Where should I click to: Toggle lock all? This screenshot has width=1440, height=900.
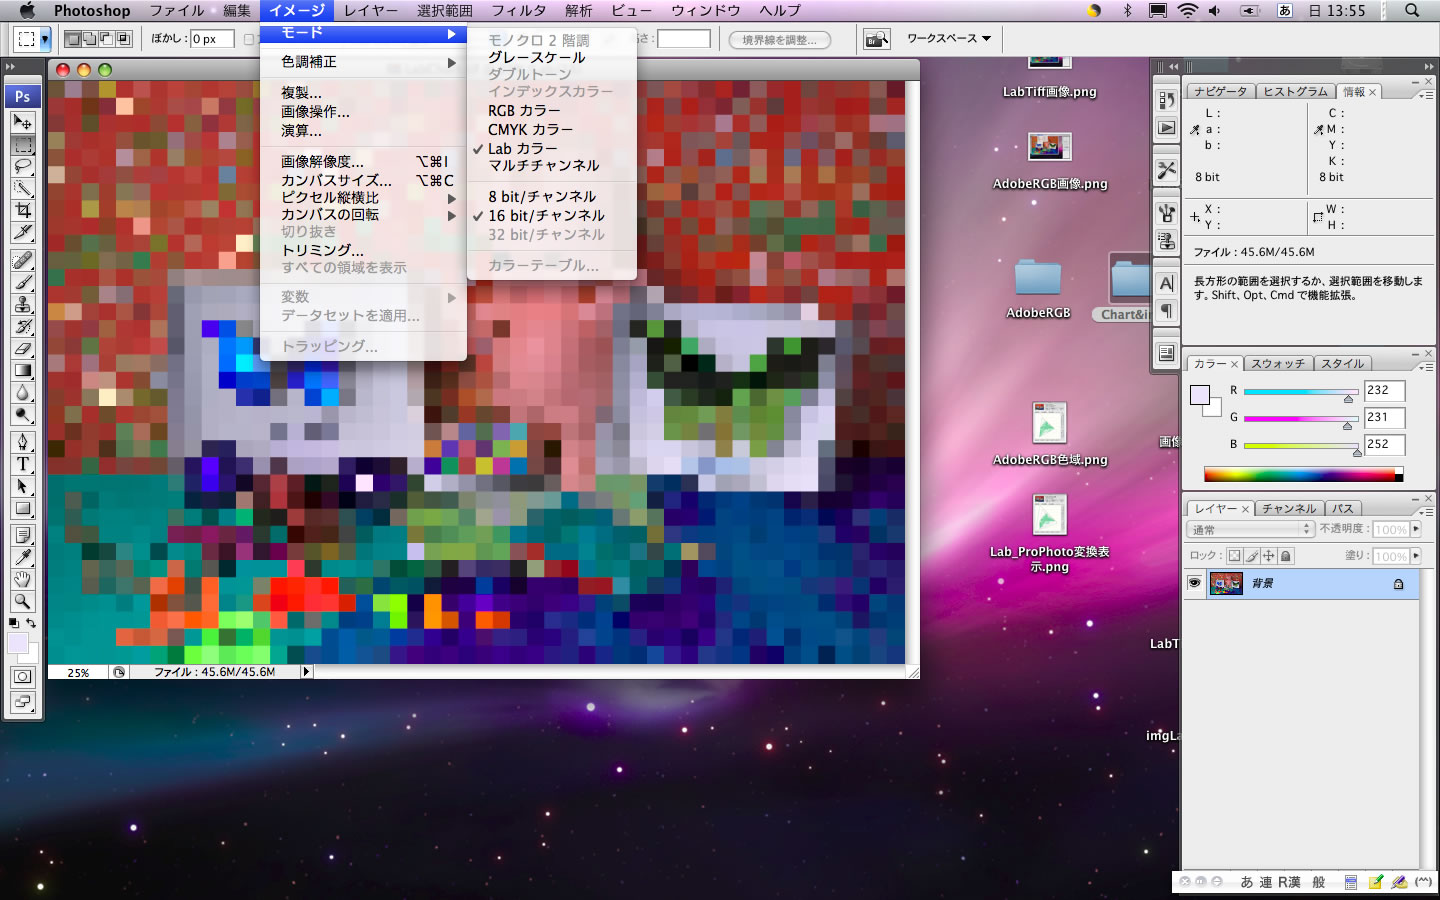(x=1286, y=556)
